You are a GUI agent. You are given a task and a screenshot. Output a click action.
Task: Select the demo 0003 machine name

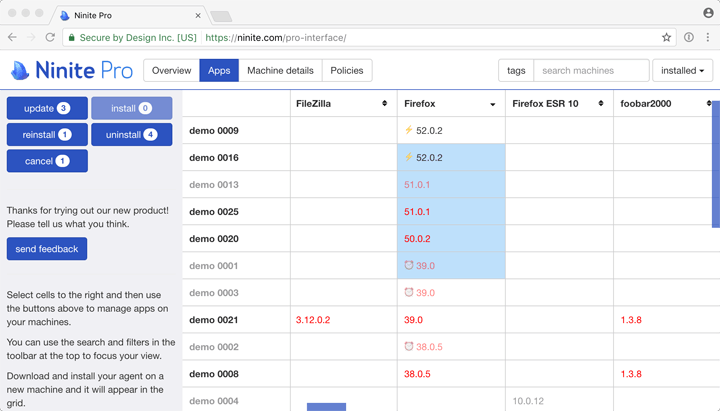pyautogui.click(x=214, y=293)
